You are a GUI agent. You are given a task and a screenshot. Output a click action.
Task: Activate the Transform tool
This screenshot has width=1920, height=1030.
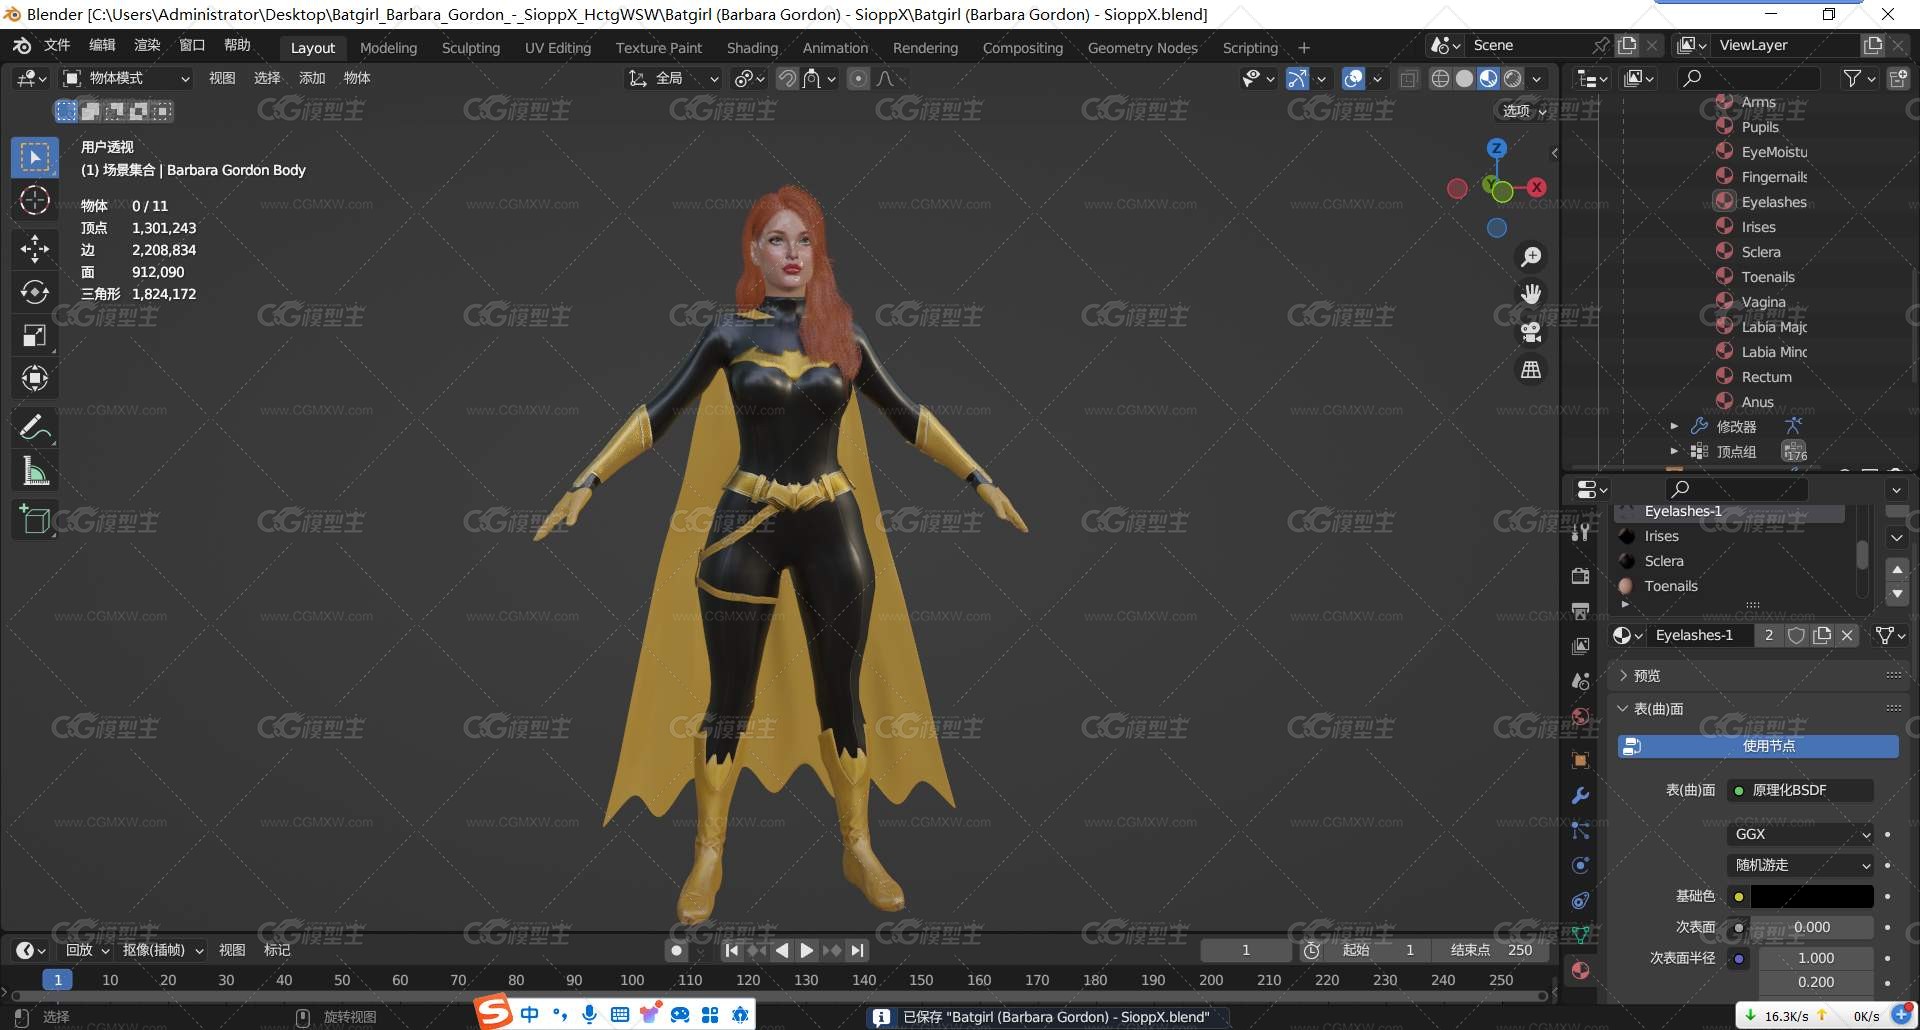(35, 378)
